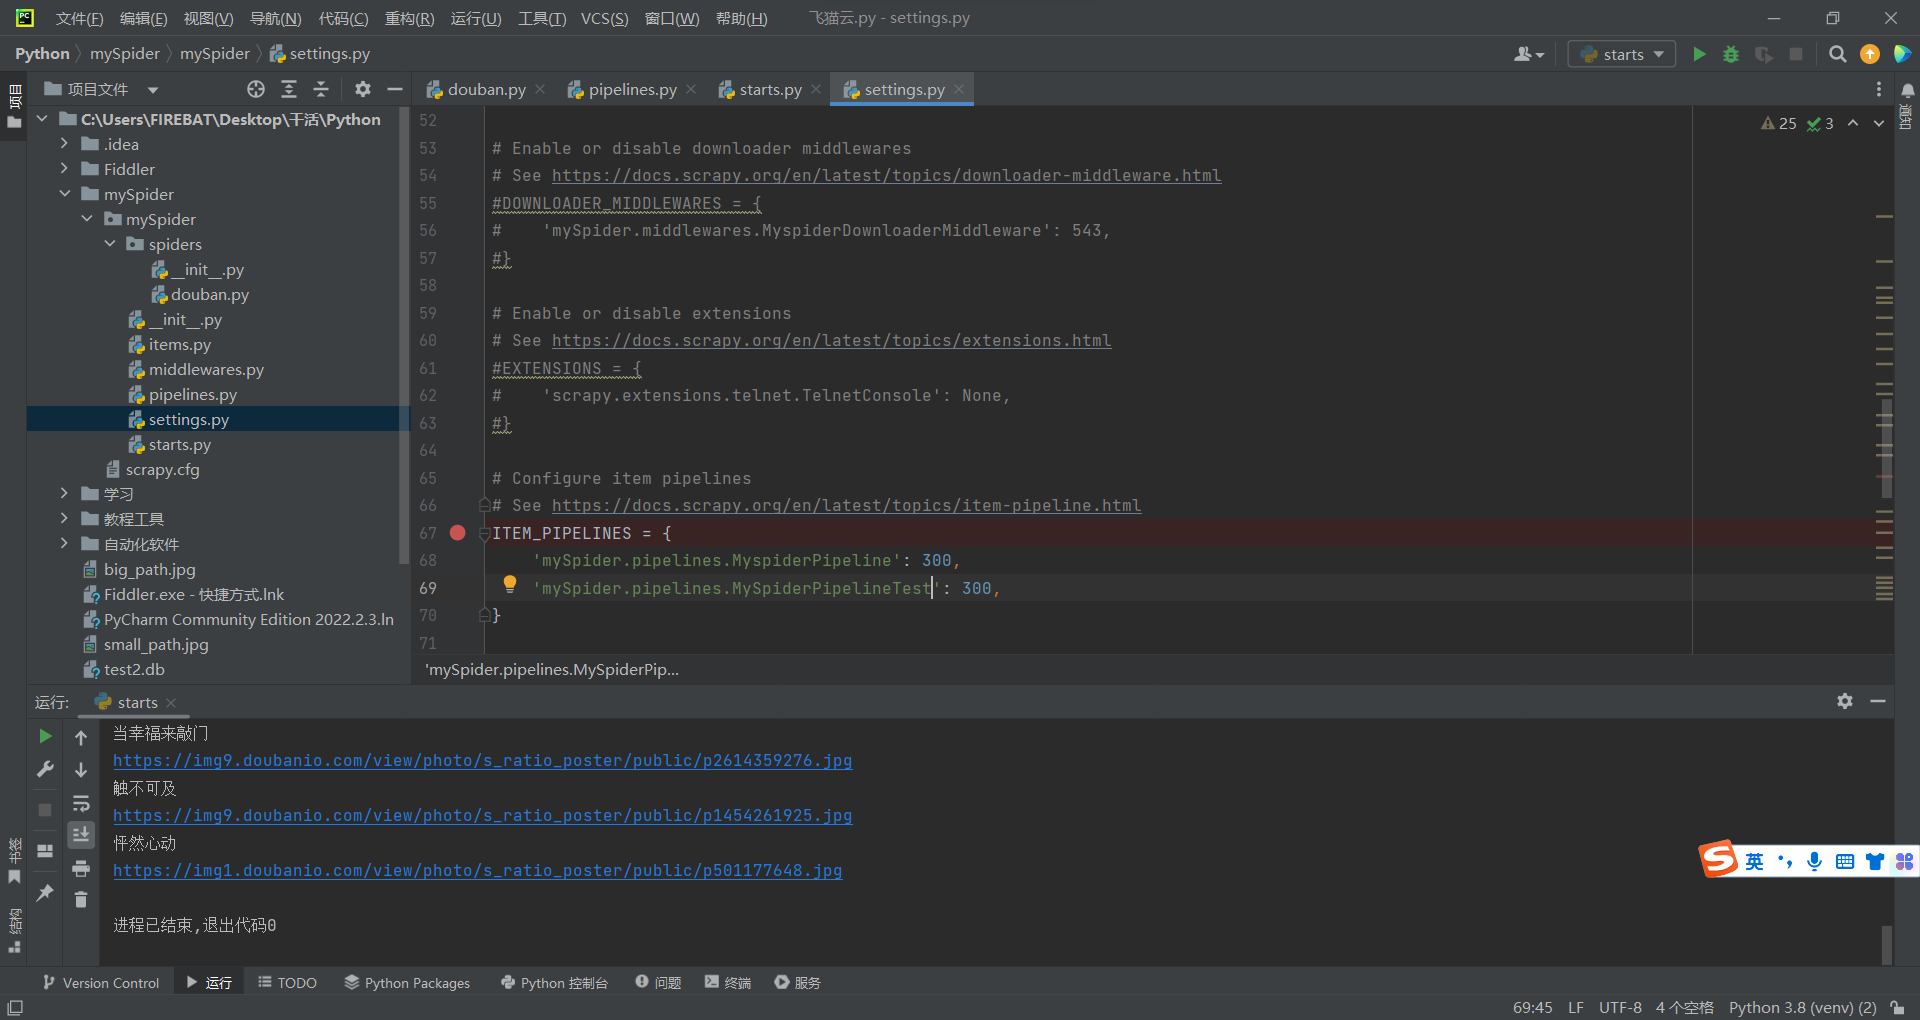This screenshot has width=1920, height=1020.
Task: Jump to next highlighted problem arrow
Action: tap(1879, 123)
